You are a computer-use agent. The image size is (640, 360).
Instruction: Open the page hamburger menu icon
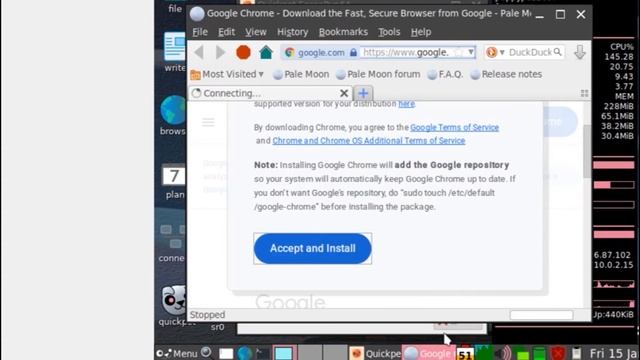coord(208,122)
